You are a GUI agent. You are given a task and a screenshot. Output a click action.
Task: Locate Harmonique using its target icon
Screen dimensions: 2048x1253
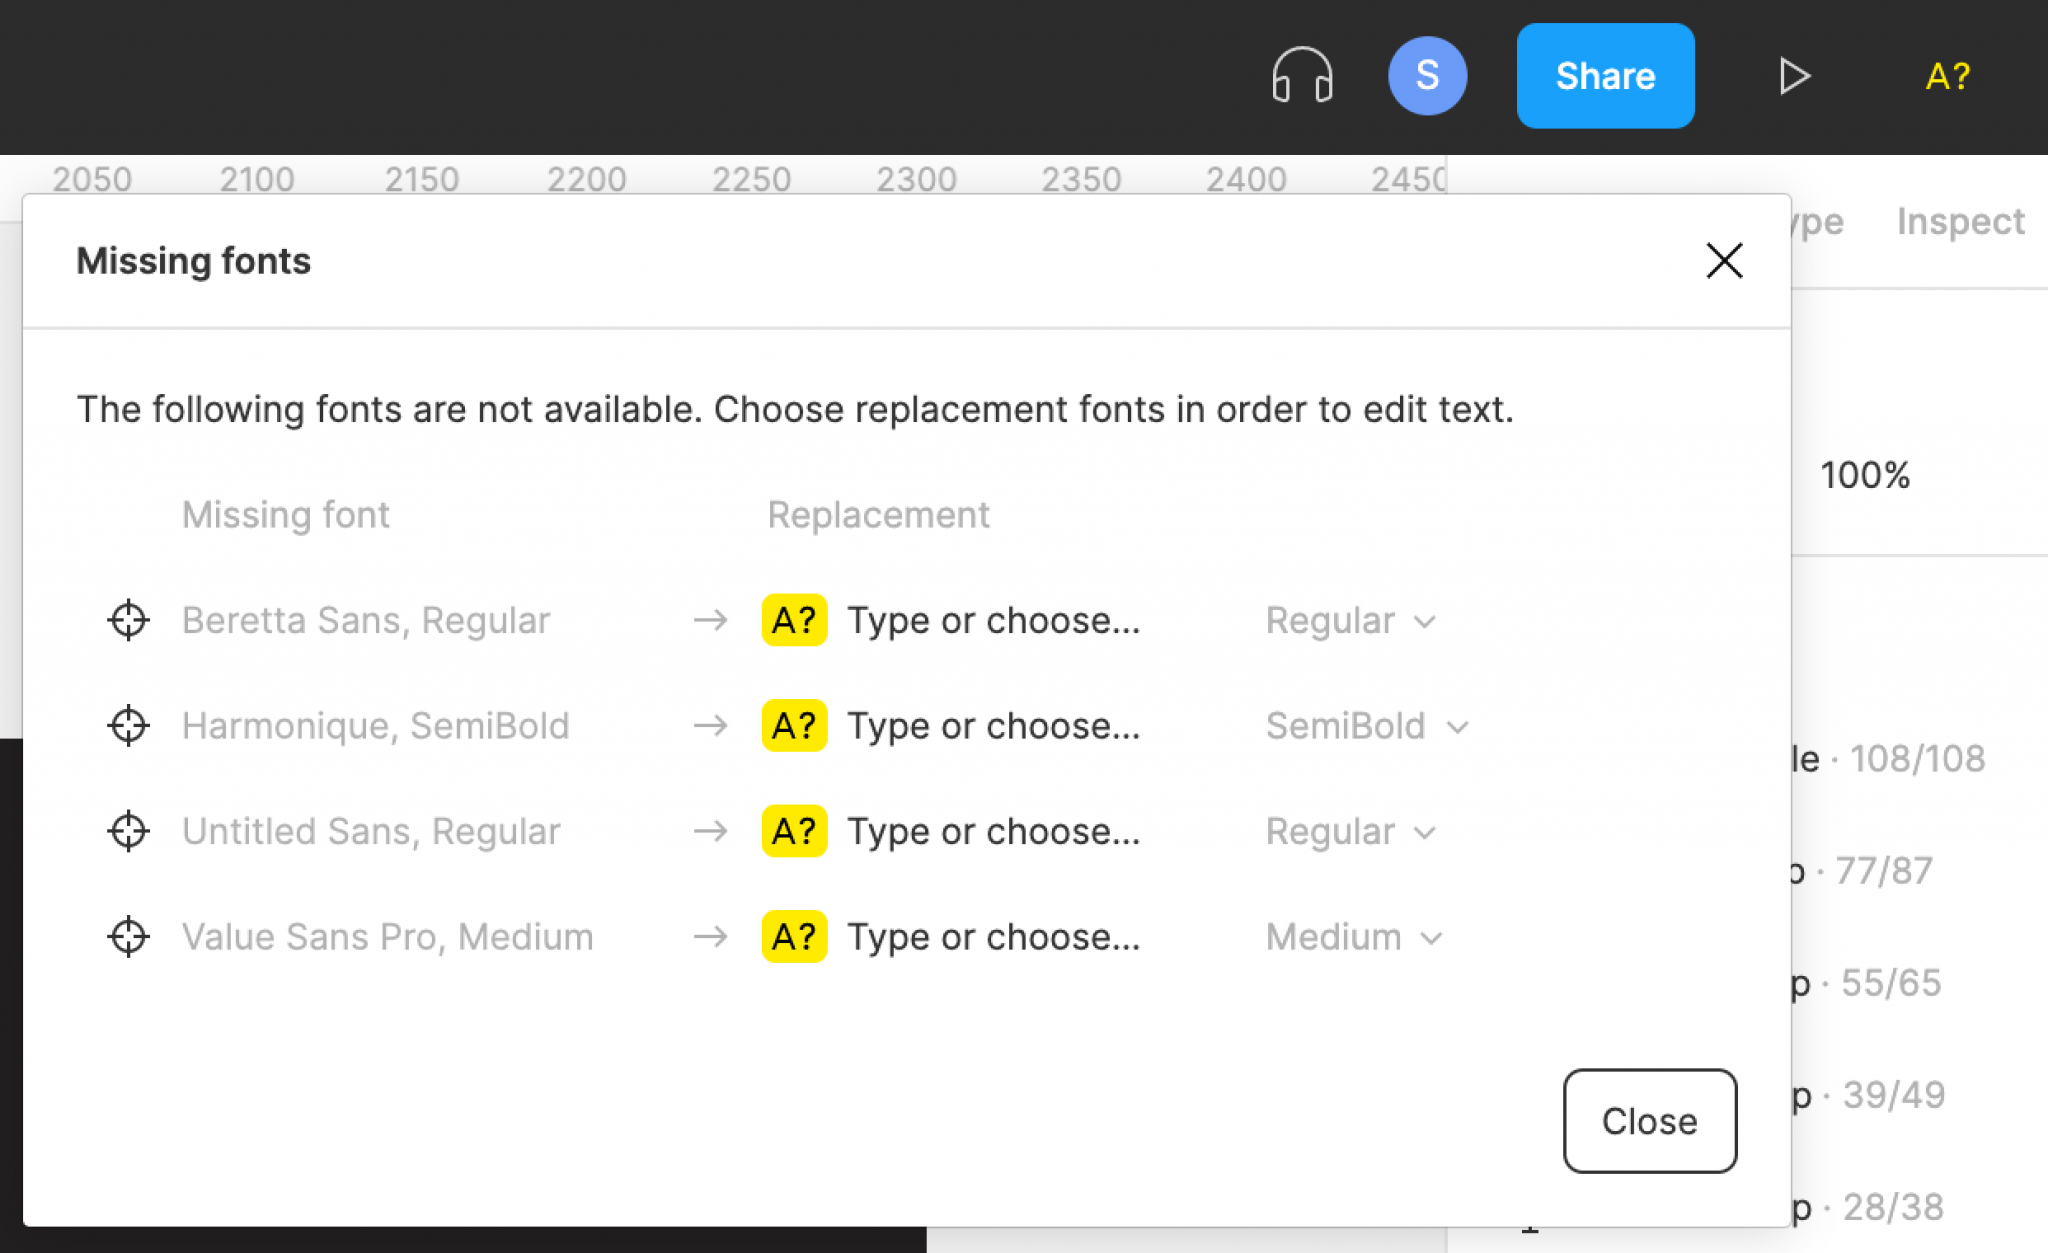[127, 726]
